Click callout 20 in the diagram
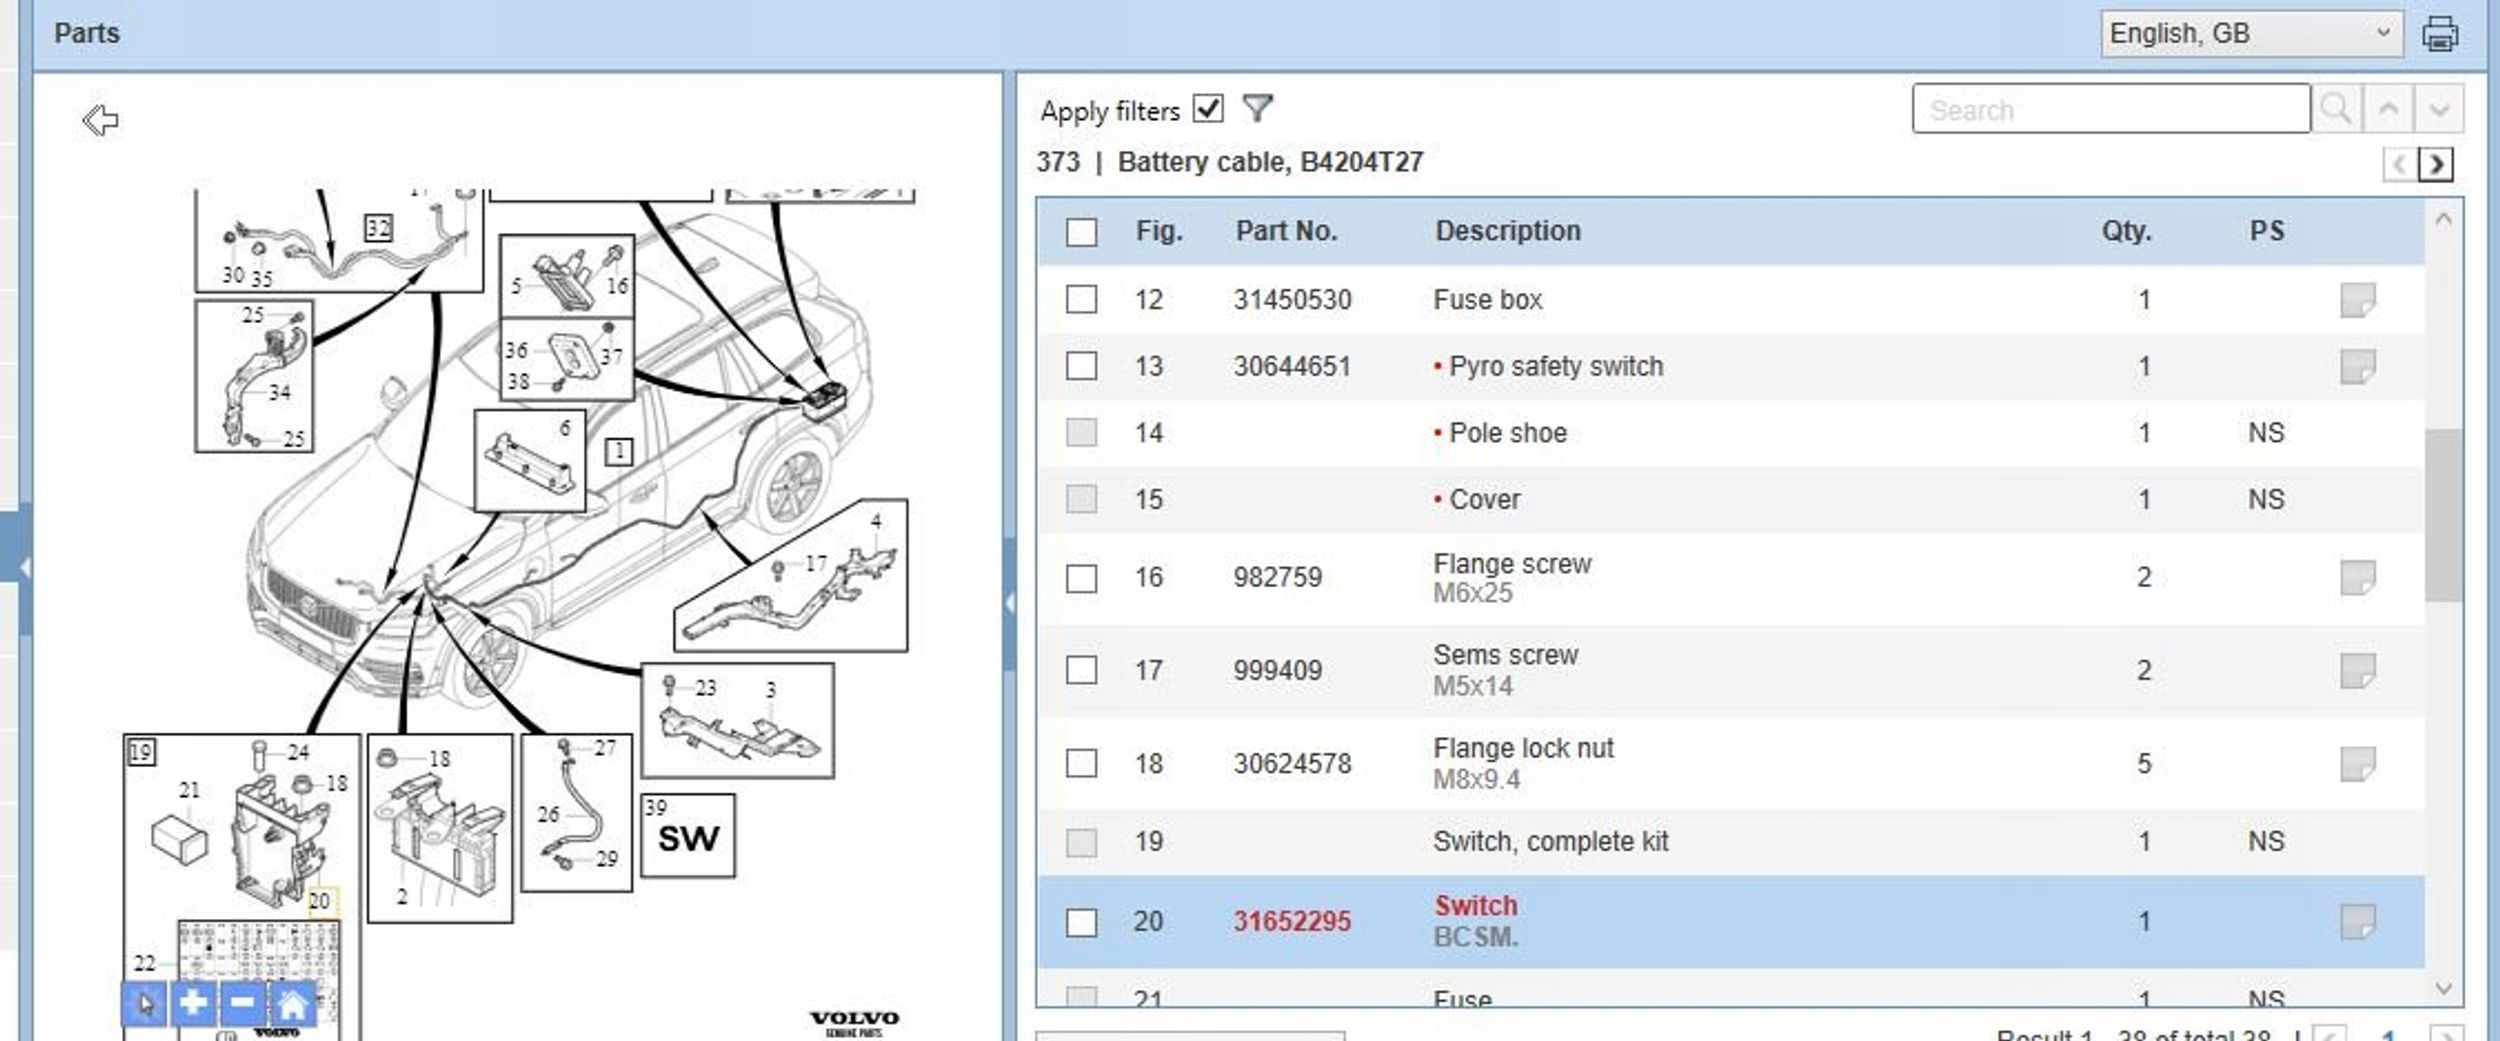This screenshot has height=1041, width=2500. click(319, 901)
